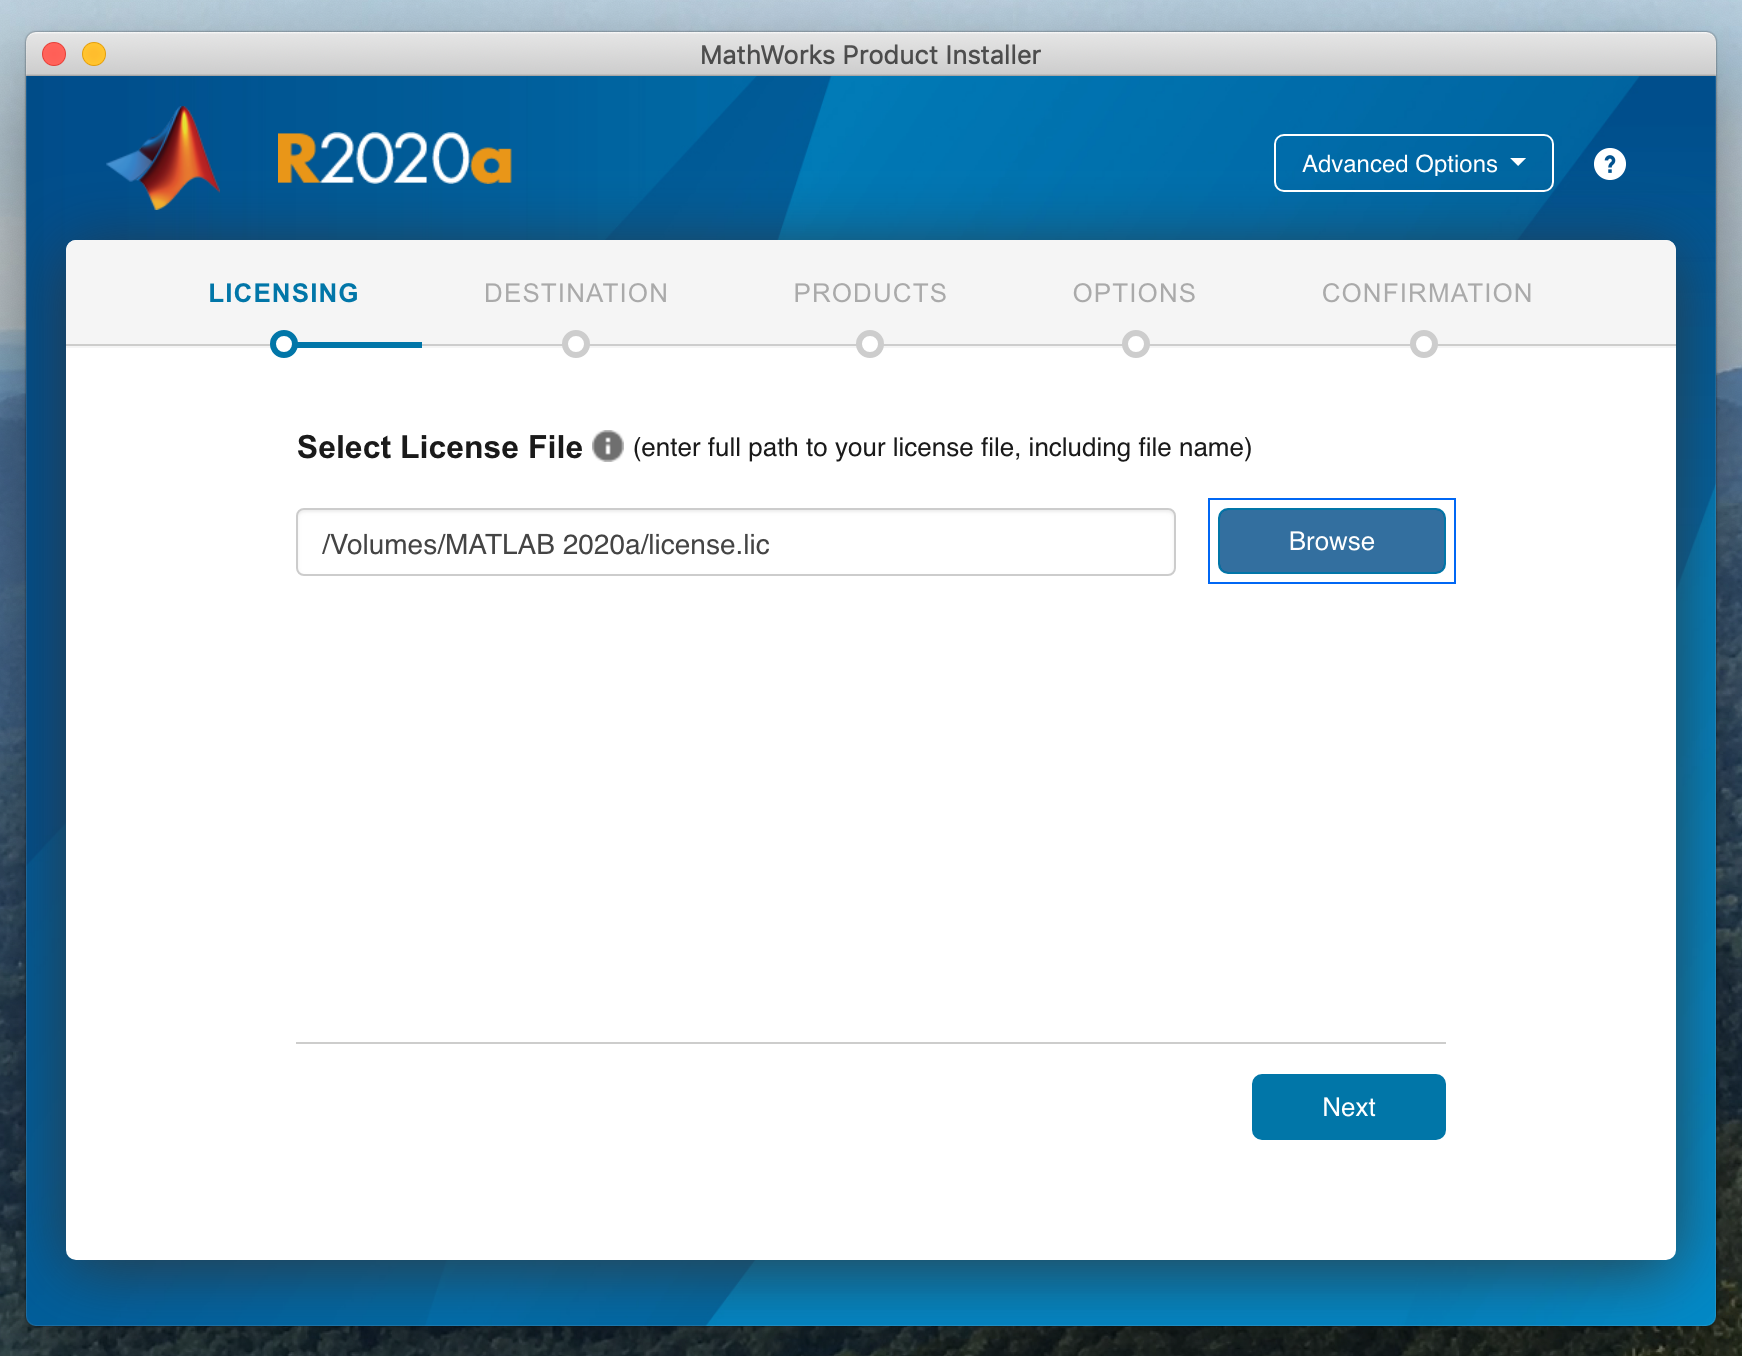Click the progress circle under Destination

pos(576,344)
